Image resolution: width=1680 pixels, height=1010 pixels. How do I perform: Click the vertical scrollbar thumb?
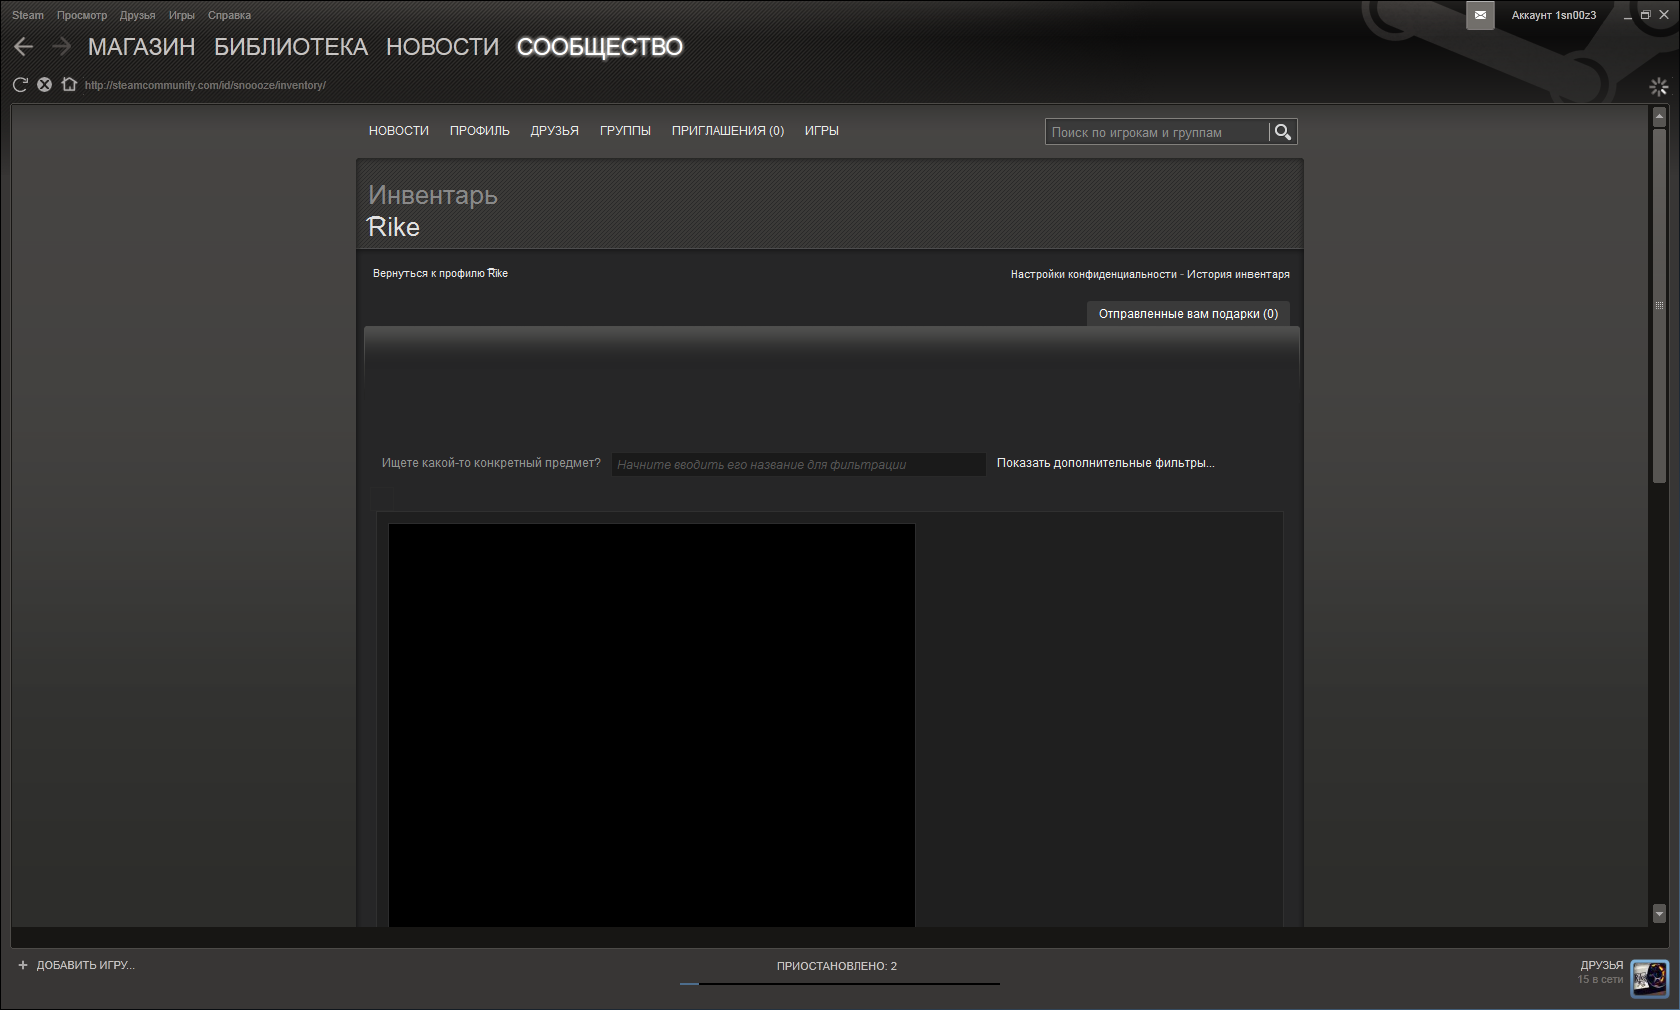point(1660,305)
